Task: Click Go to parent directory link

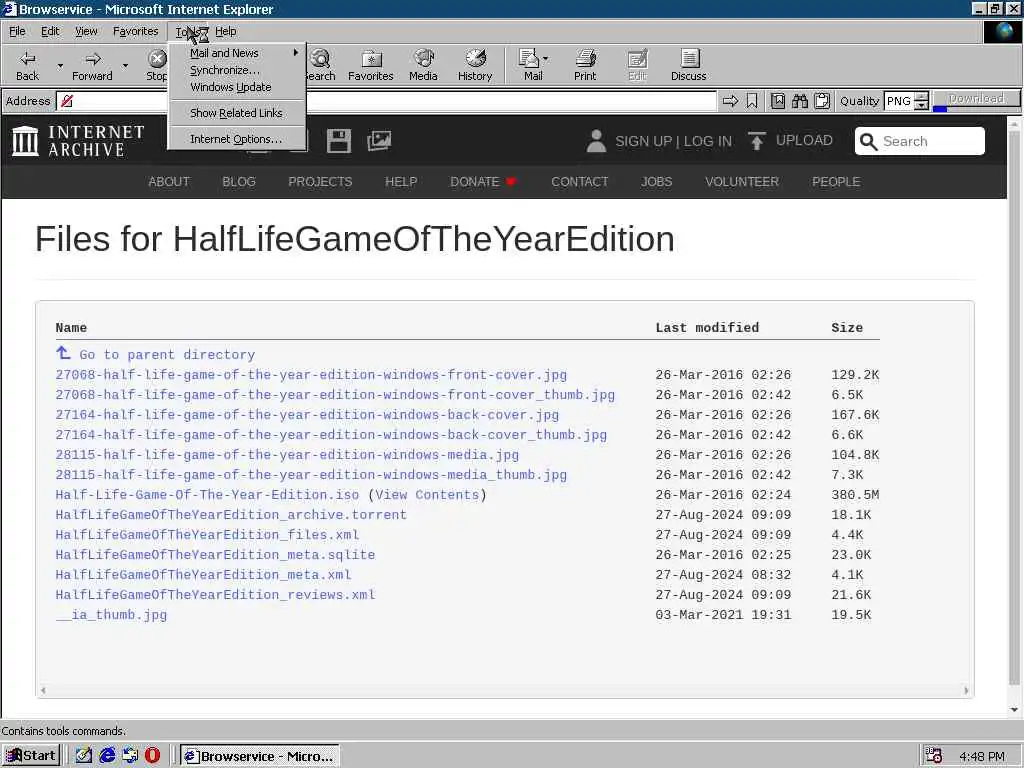Action: (167, 355)
